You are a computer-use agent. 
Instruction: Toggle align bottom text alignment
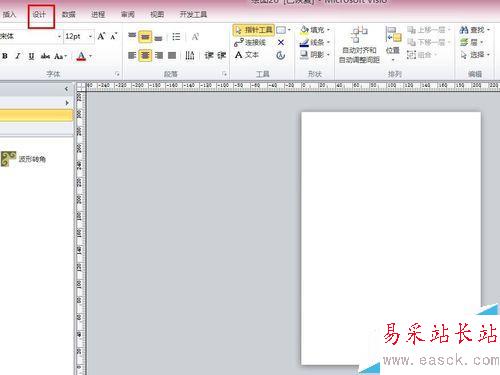158,37
